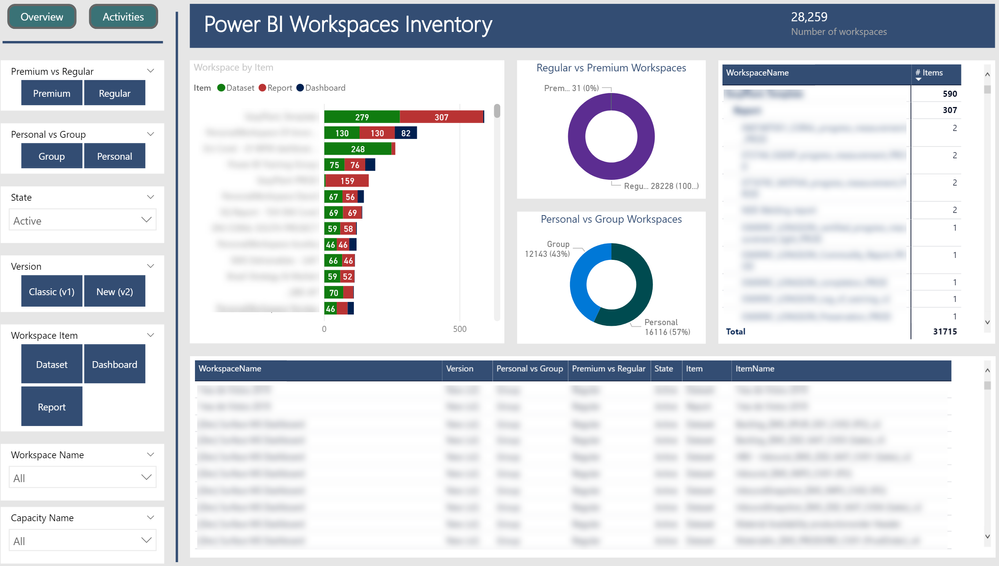Collapse the Workspace Name slicer chevron

point(150,454)
